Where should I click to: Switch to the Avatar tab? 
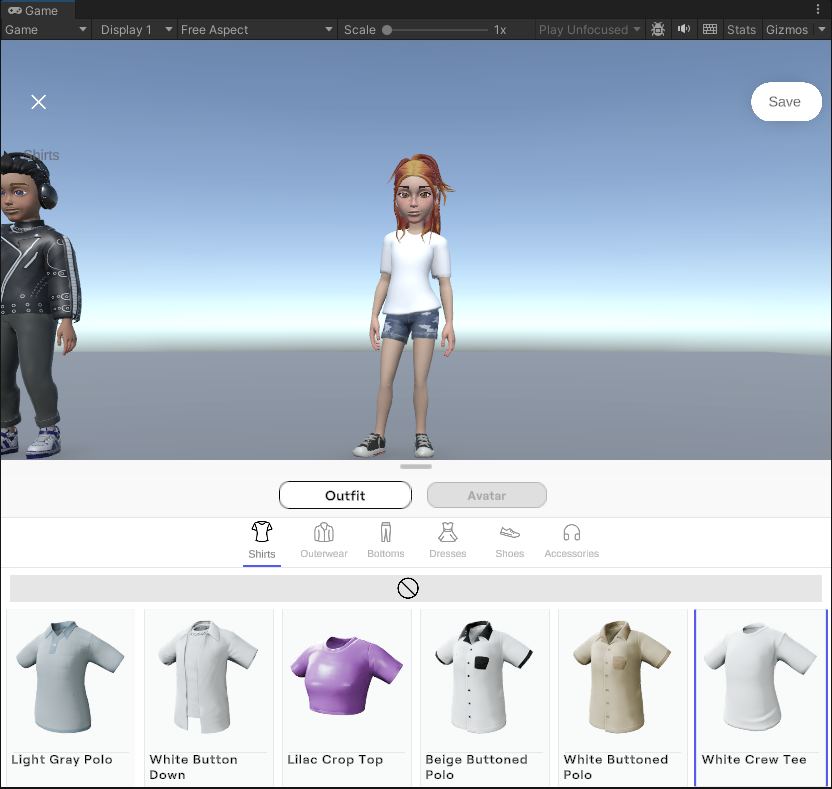(486, 494)
